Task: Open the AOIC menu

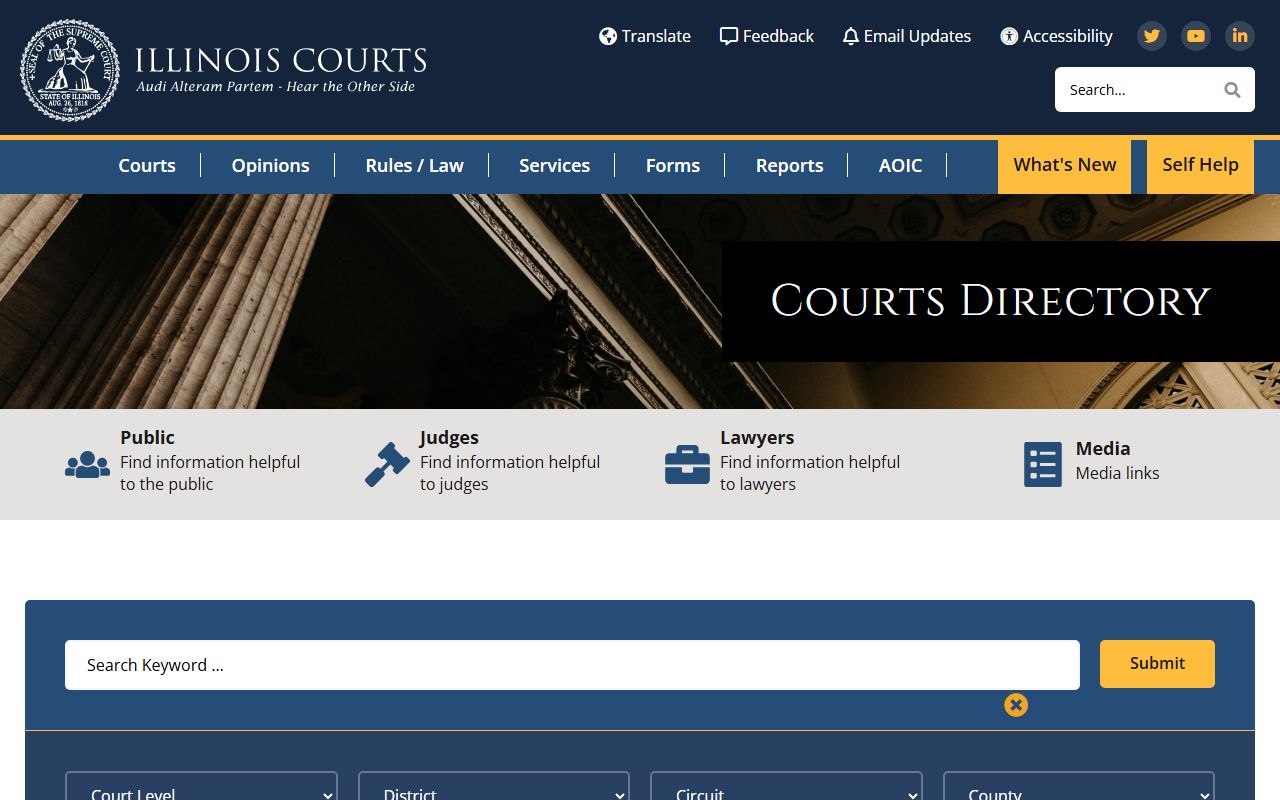Action: pyautogui.click(x=901, y=166)
